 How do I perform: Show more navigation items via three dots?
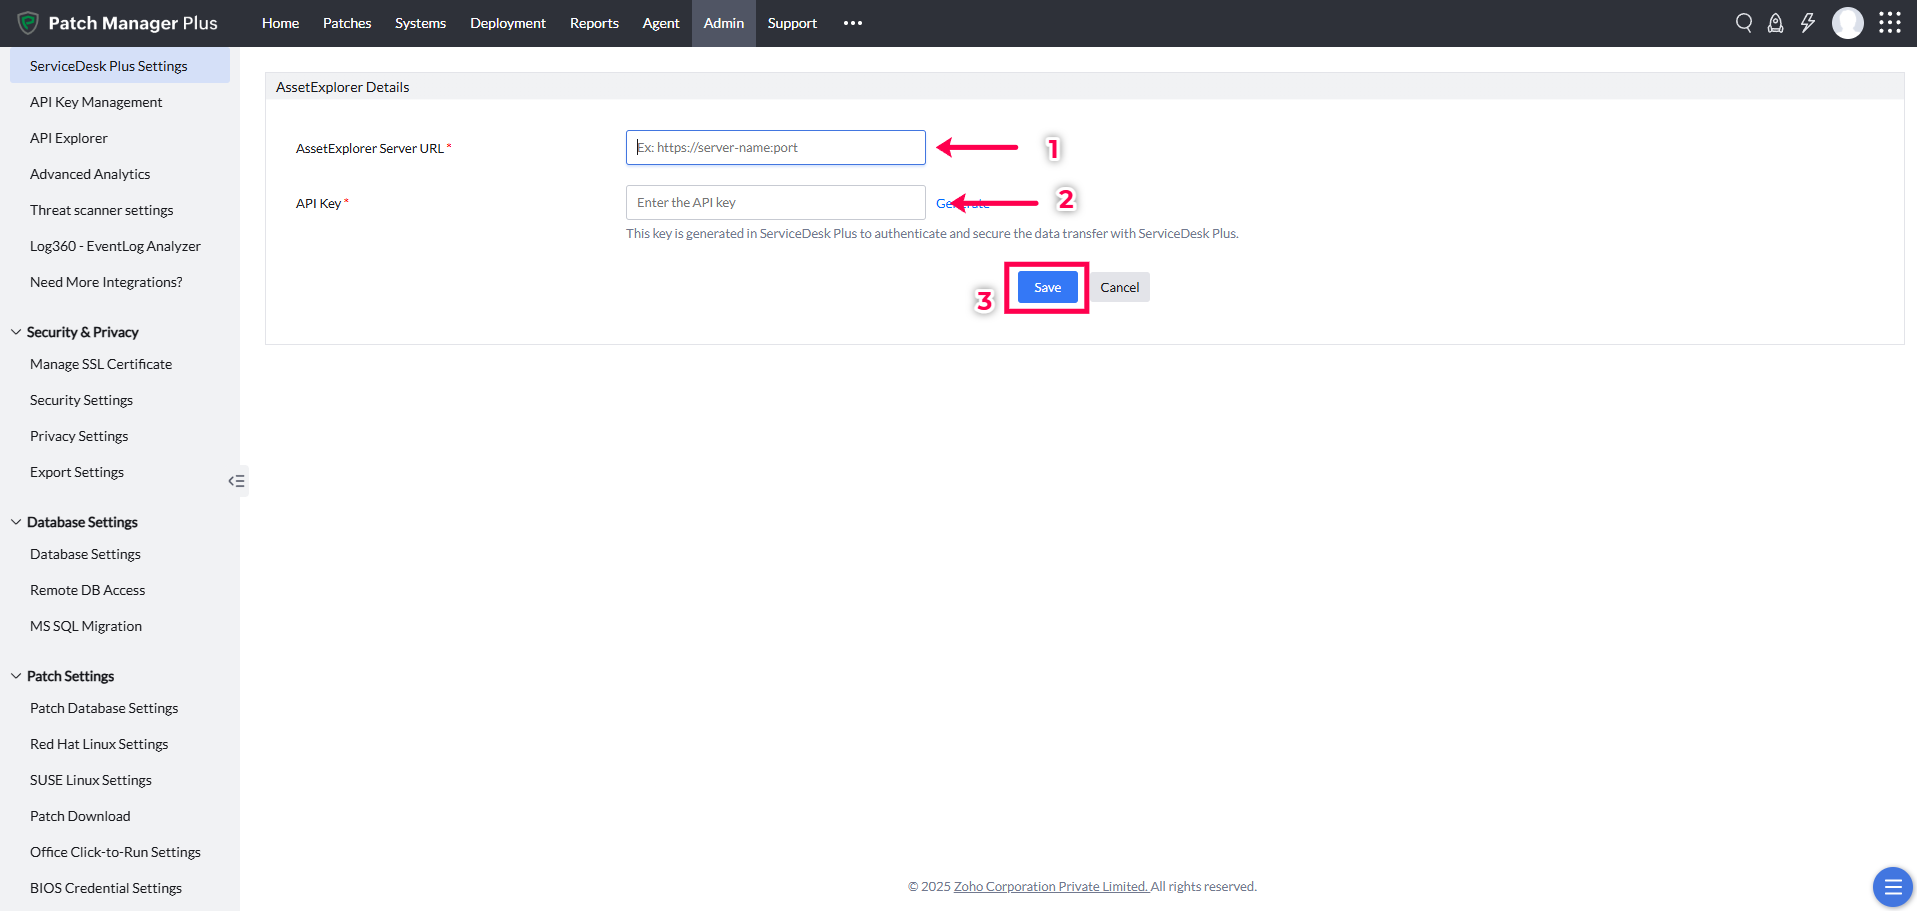click(853, 23)
